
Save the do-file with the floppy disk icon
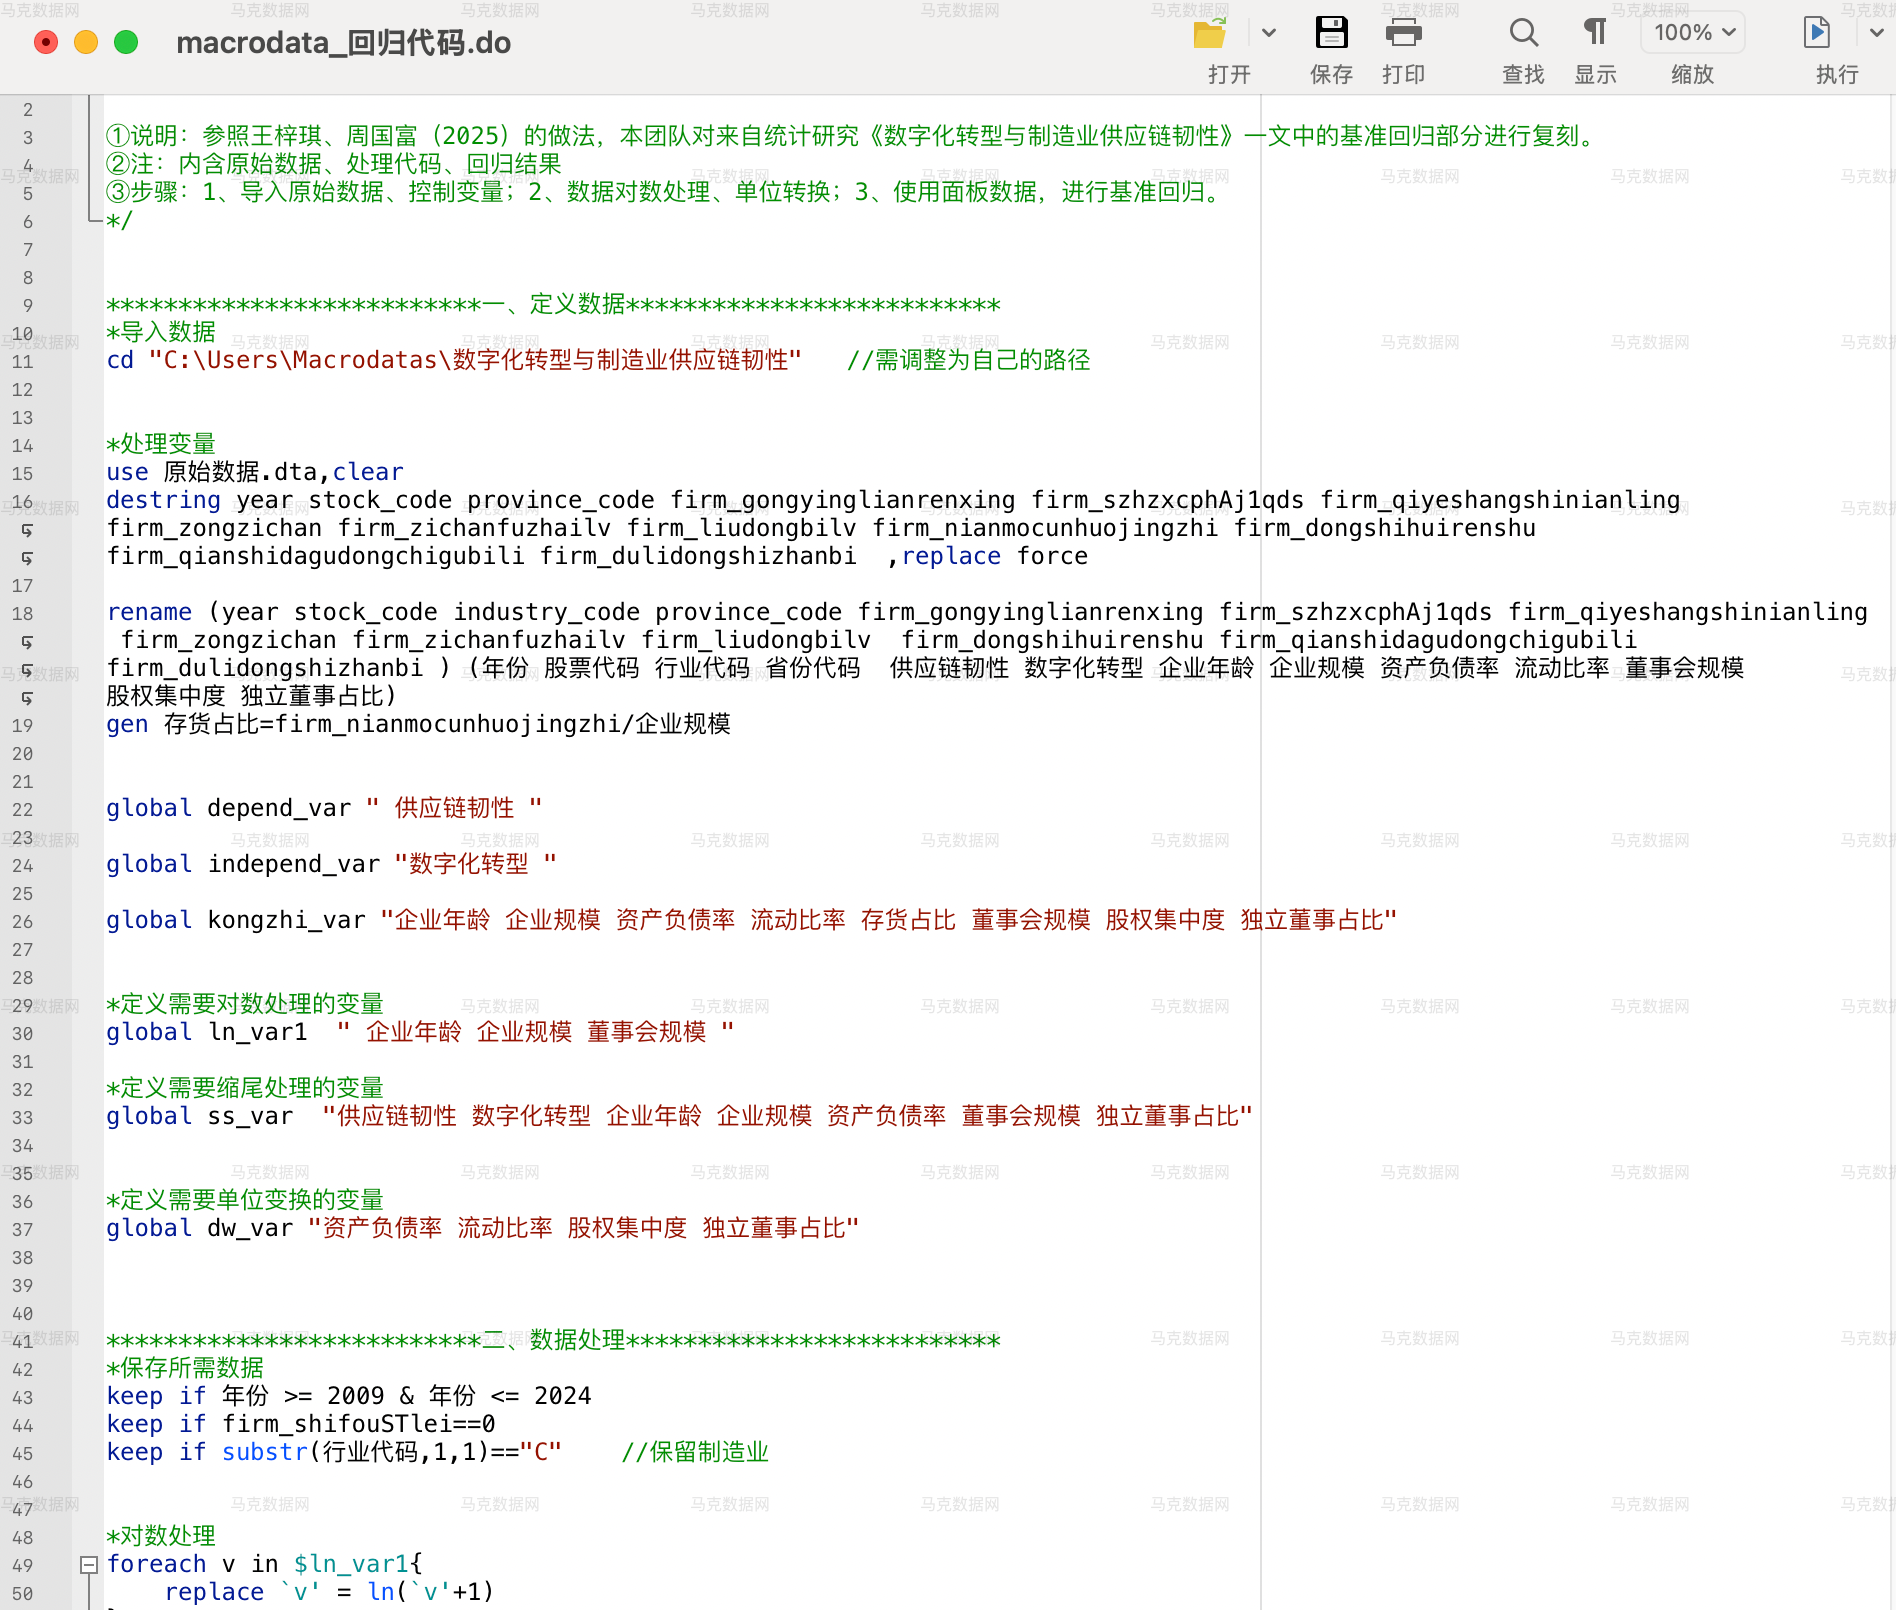coord(1331,33)
